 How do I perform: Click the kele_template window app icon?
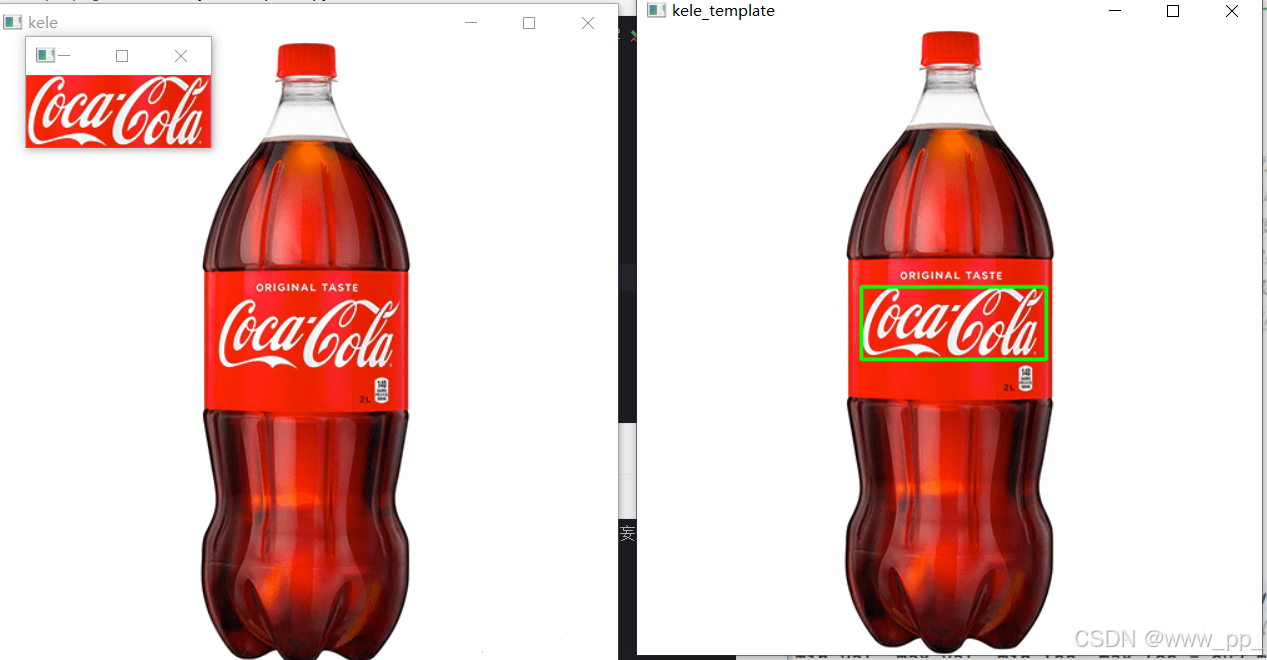click(x=657, y=10)
